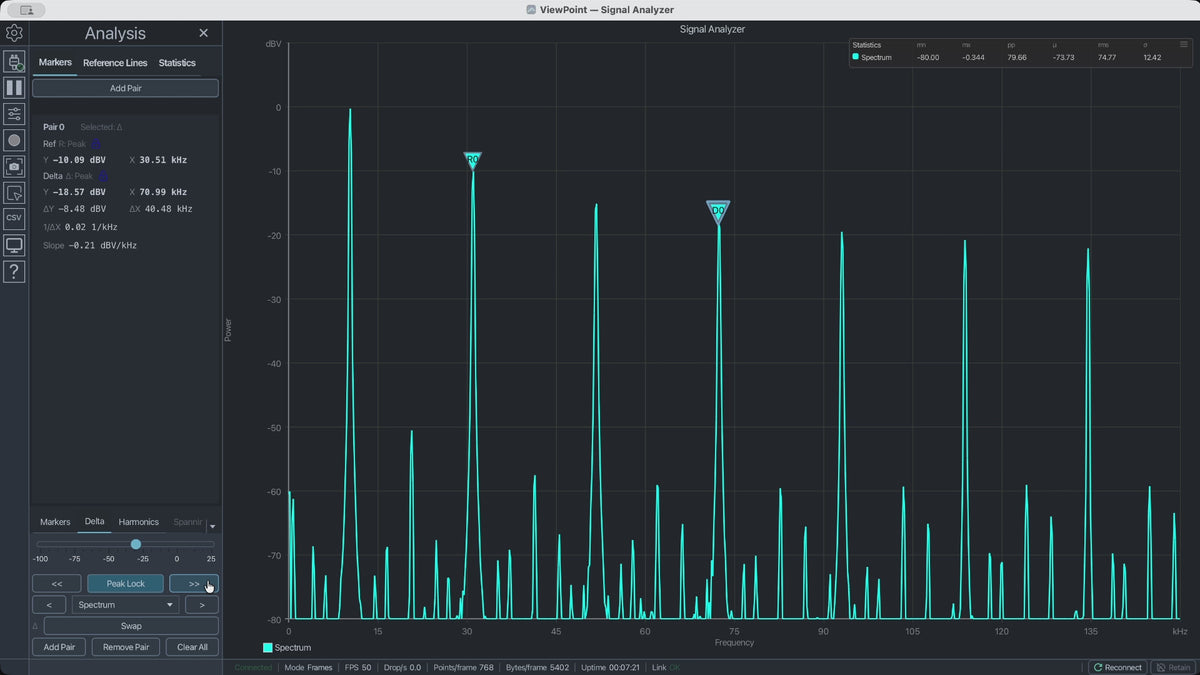This screenshot has height=675, width=1200.
Task: Switch to the Harmonics tab
Action: click(x=138, y=522)
